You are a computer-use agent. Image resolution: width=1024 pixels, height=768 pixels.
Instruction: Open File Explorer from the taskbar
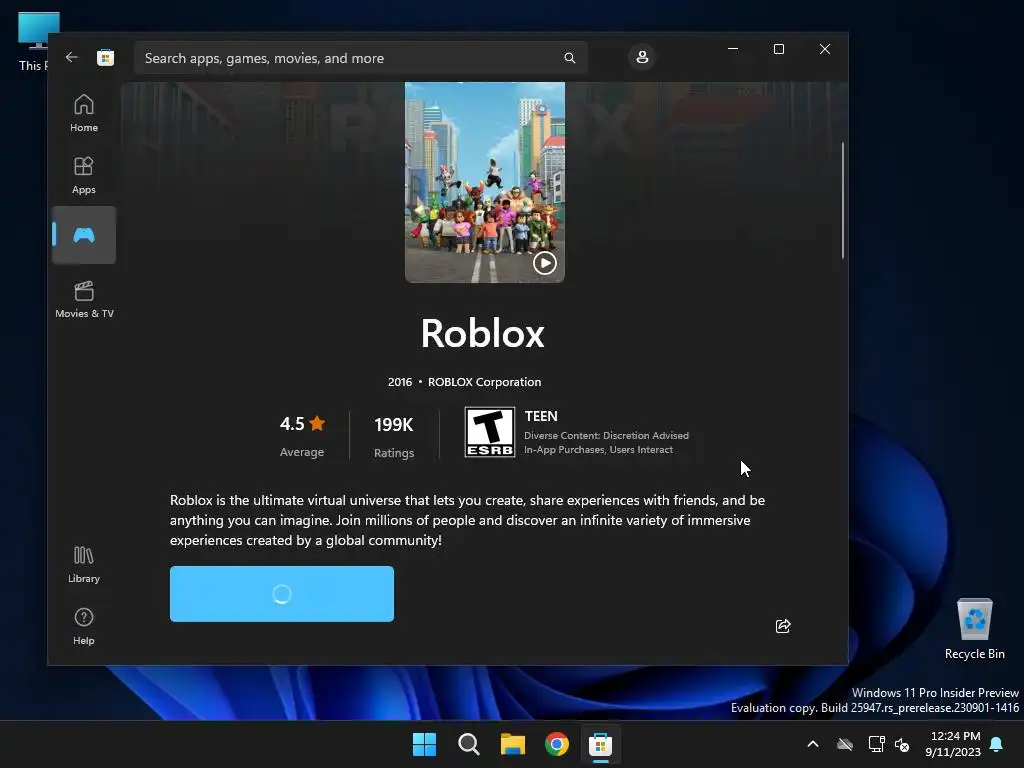(513, 744)
